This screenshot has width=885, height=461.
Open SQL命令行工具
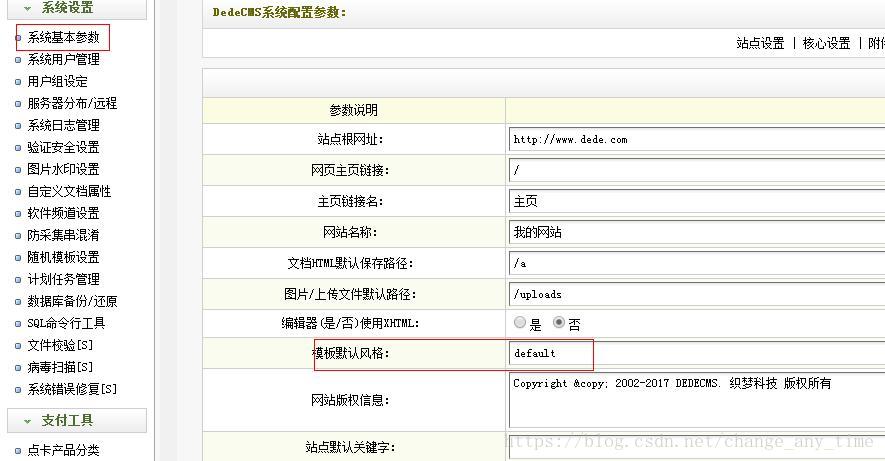coord(66,323)
